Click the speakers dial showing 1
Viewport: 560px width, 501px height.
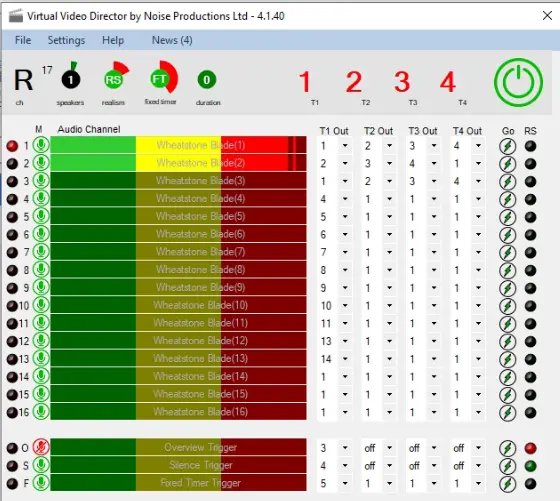[71, 76]
